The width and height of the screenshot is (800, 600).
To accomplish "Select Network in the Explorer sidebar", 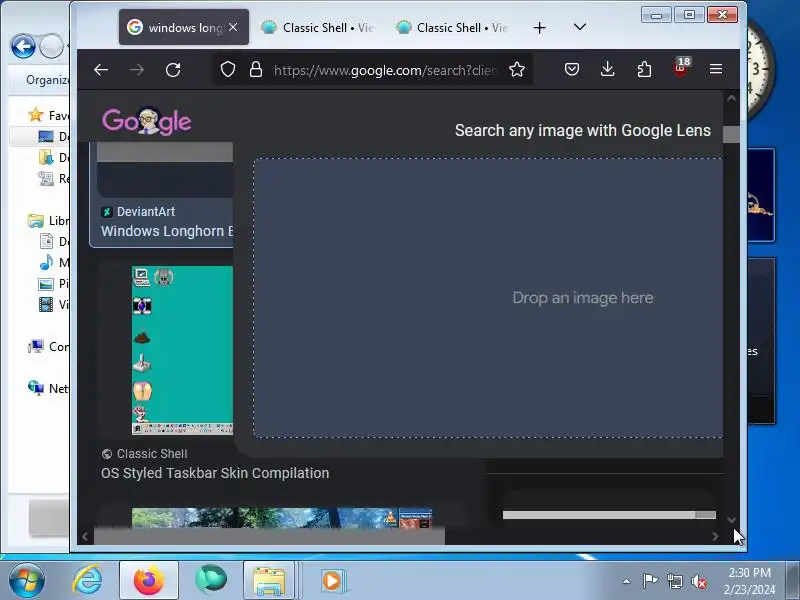I will pyautogui.click(x=48, y=388).
